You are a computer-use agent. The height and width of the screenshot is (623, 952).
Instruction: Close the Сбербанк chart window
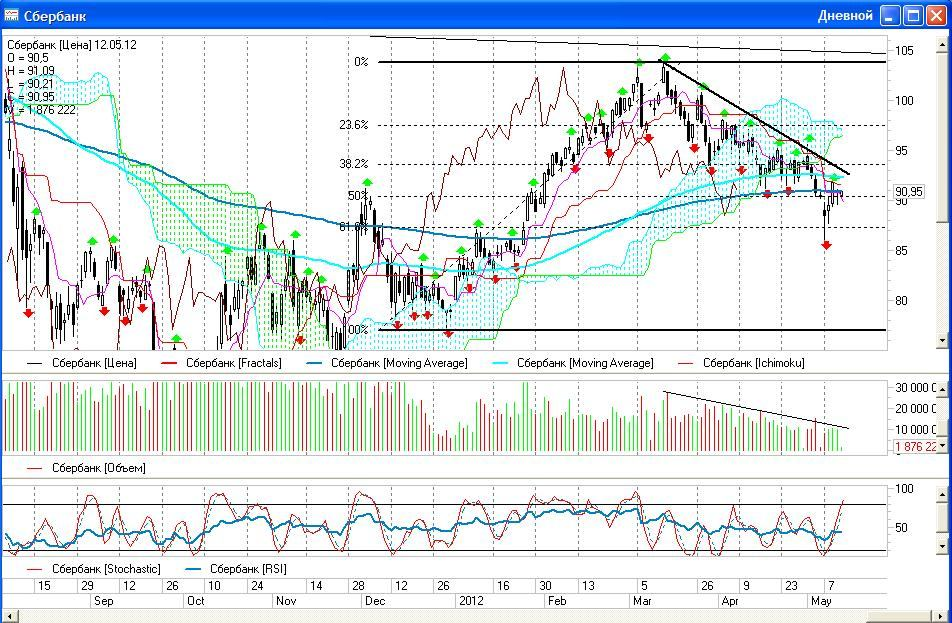pyautogui.click(x=936, y=16)
